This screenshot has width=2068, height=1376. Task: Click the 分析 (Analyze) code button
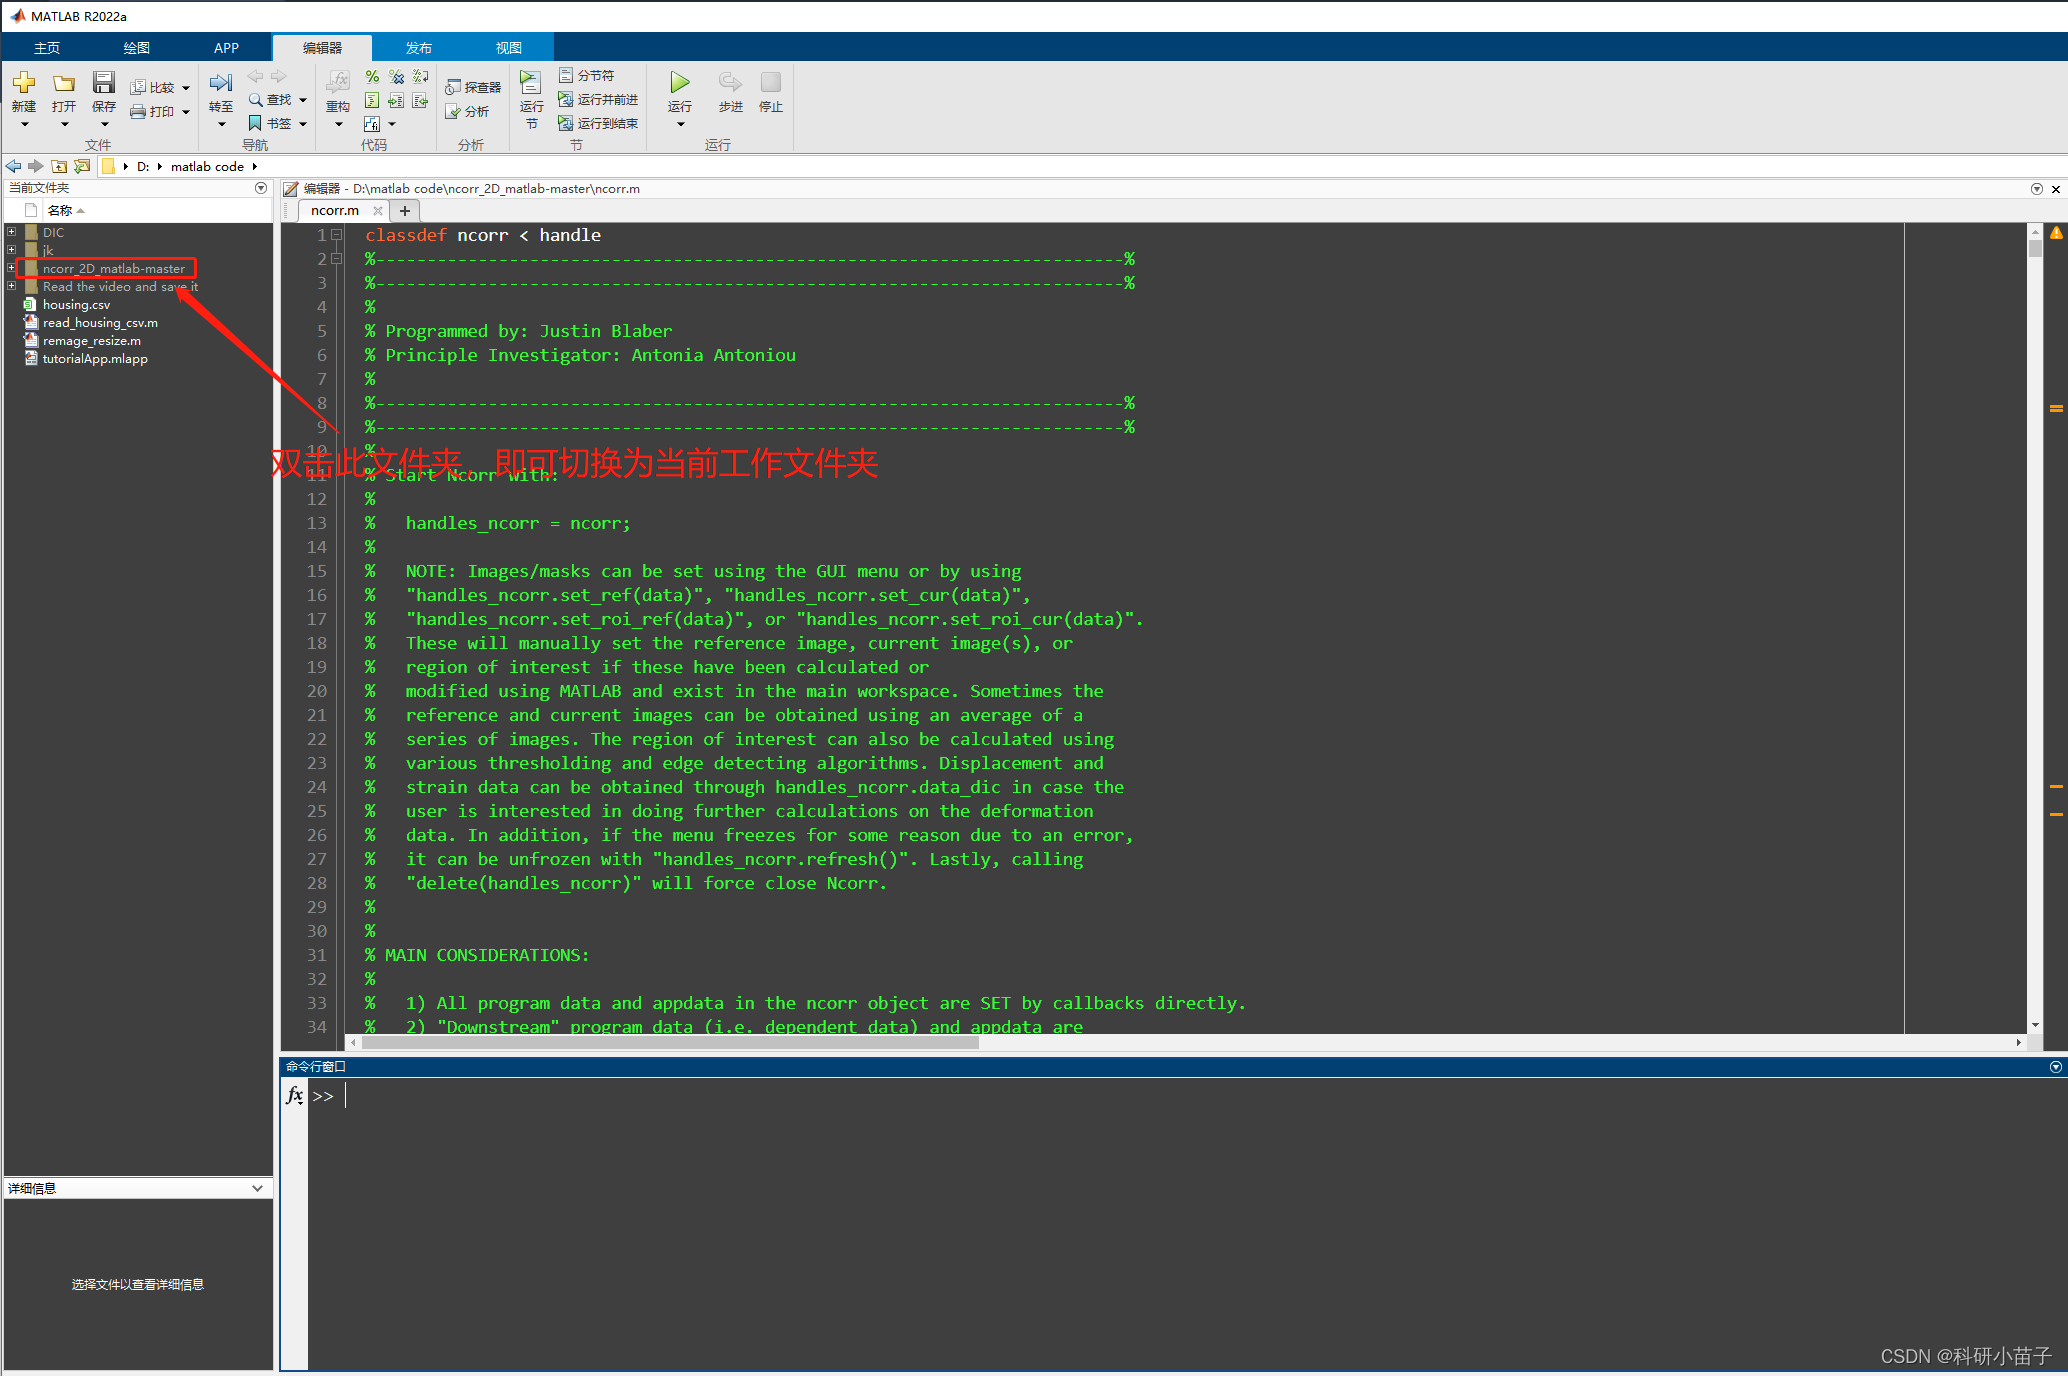coord(467,111)
